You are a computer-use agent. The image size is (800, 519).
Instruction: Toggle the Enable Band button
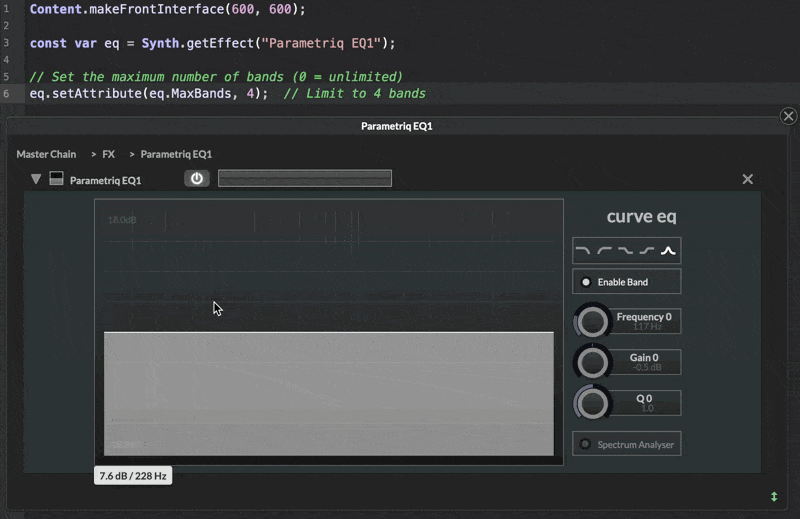[626, 282]
